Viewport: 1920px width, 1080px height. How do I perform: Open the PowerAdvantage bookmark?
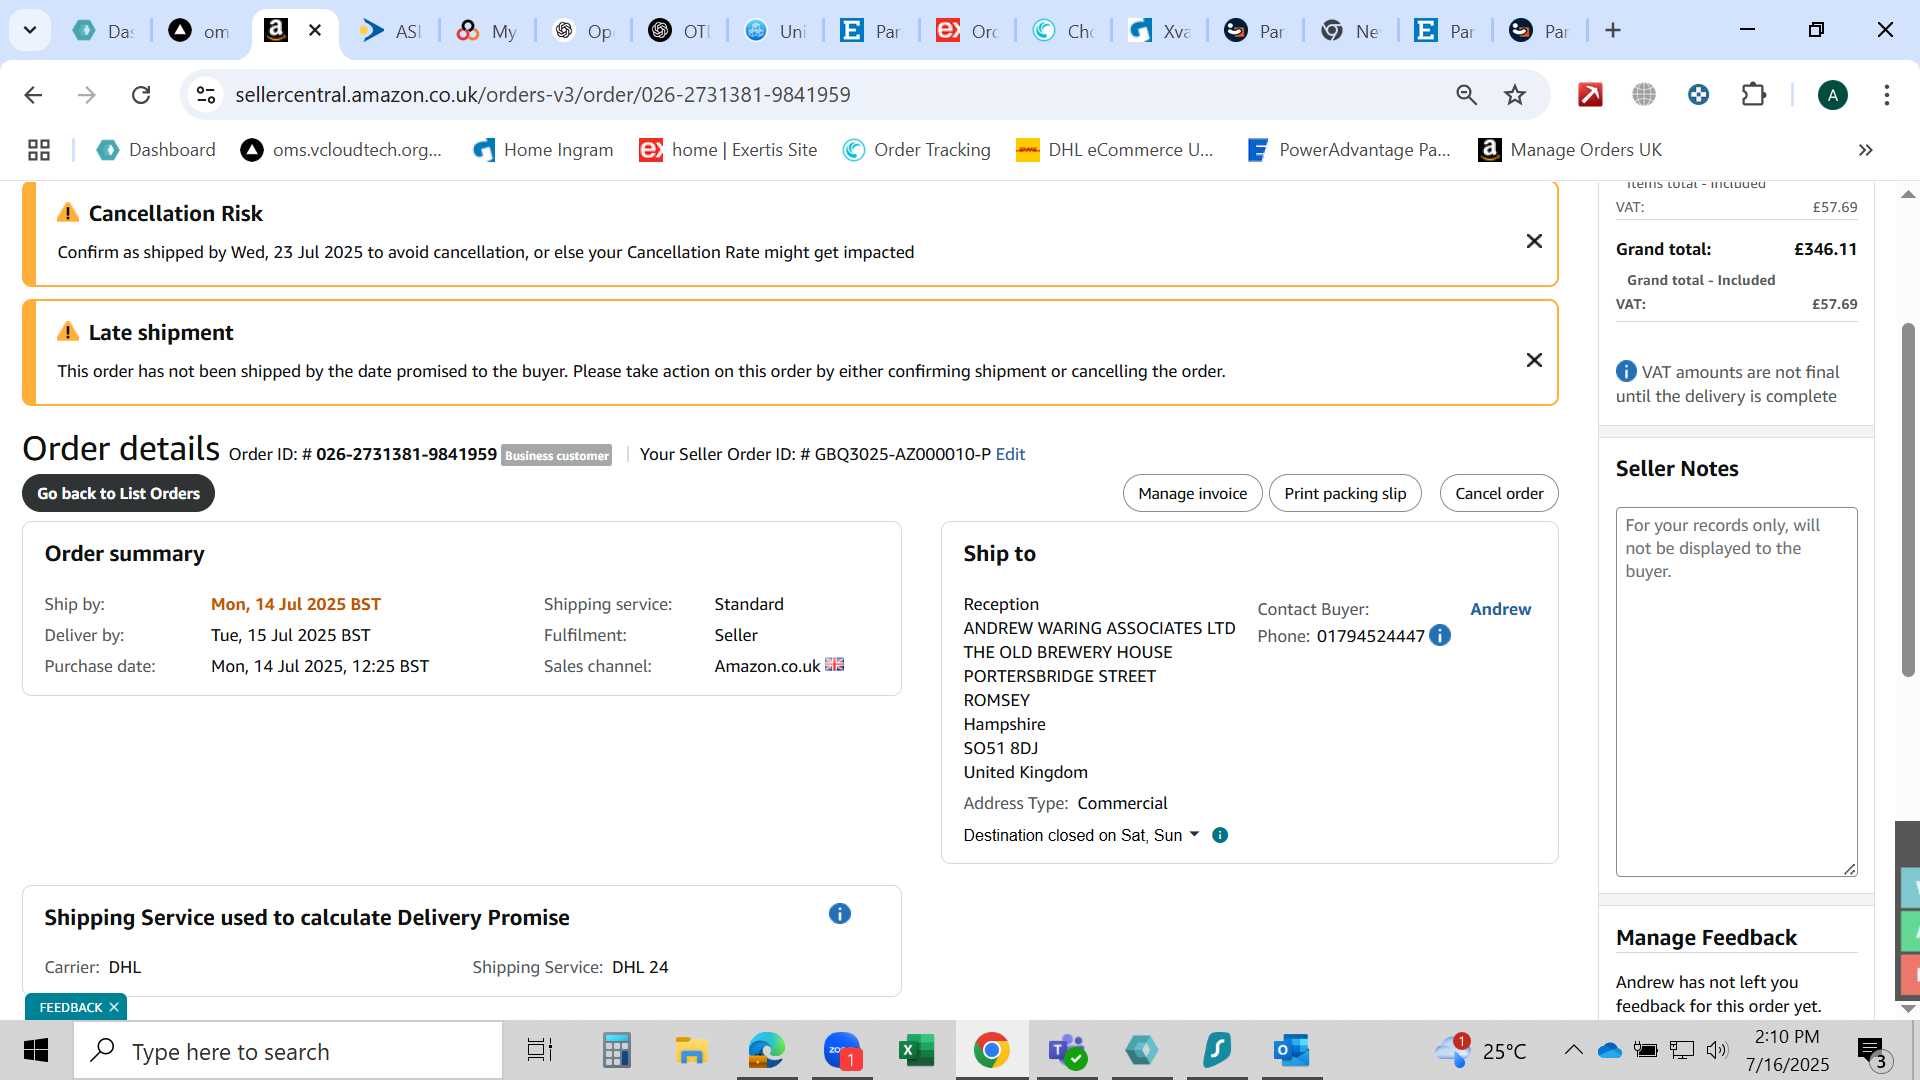[x=1348, y=150]
